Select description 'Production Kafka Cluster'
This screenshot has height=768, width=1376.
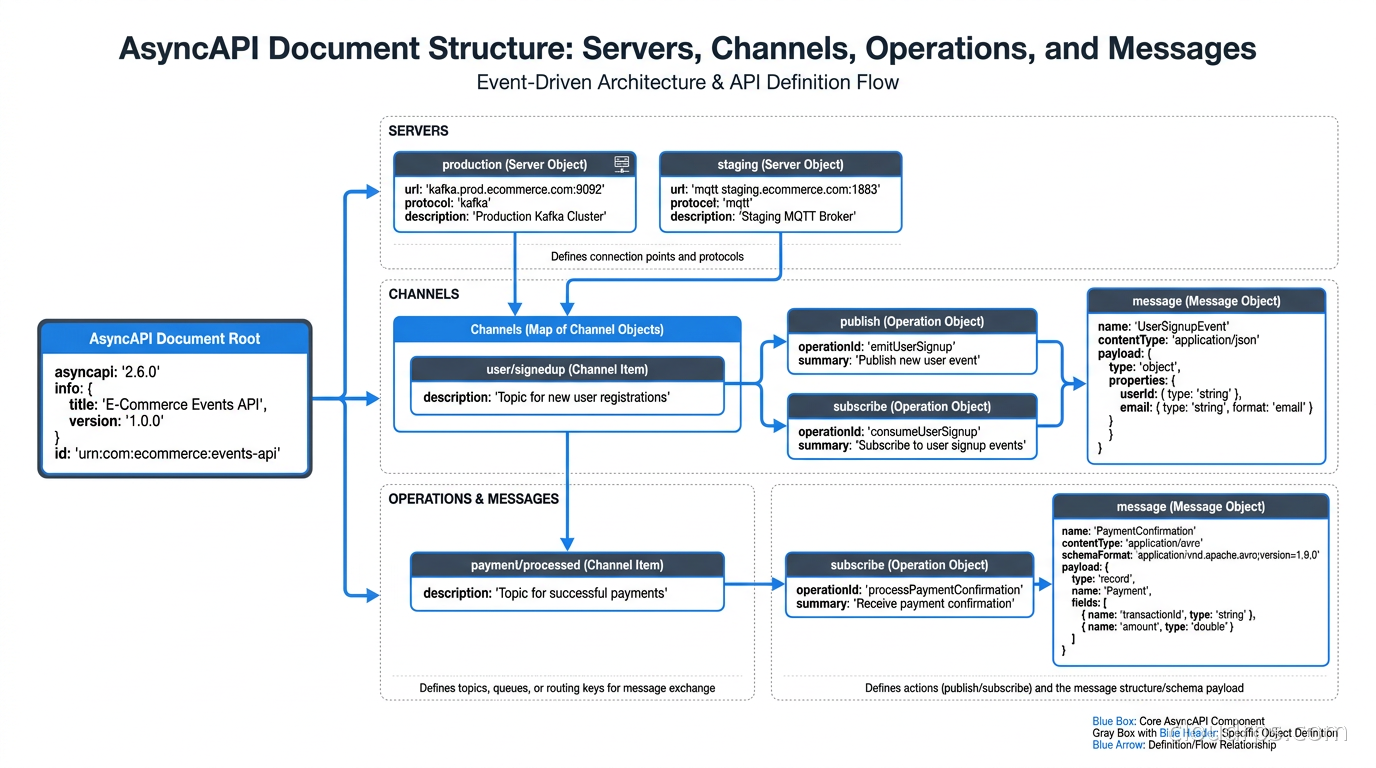pyautogui.click(x=505, y=216)
